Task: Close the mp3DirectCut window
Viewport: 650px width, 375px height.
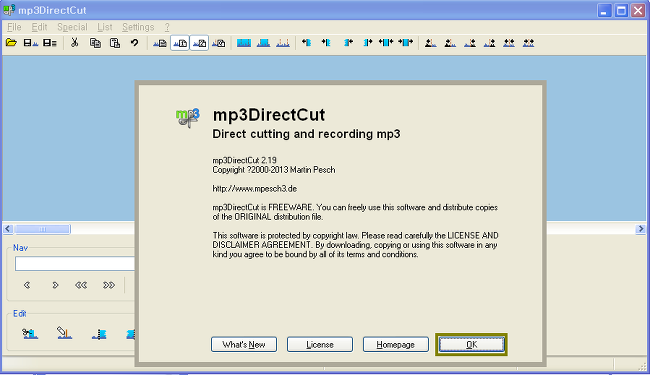Action: 638,10
